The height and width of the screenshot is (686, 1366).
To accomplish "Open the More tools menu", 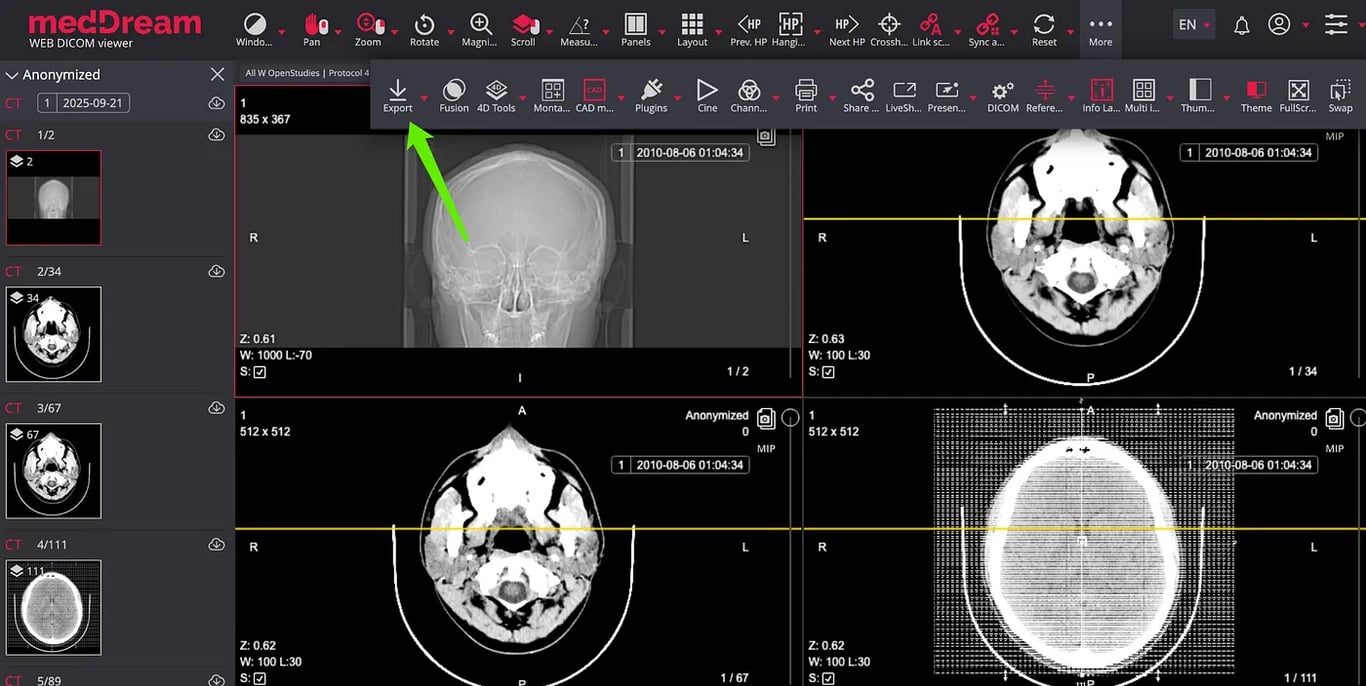I will click(1100, 30).
